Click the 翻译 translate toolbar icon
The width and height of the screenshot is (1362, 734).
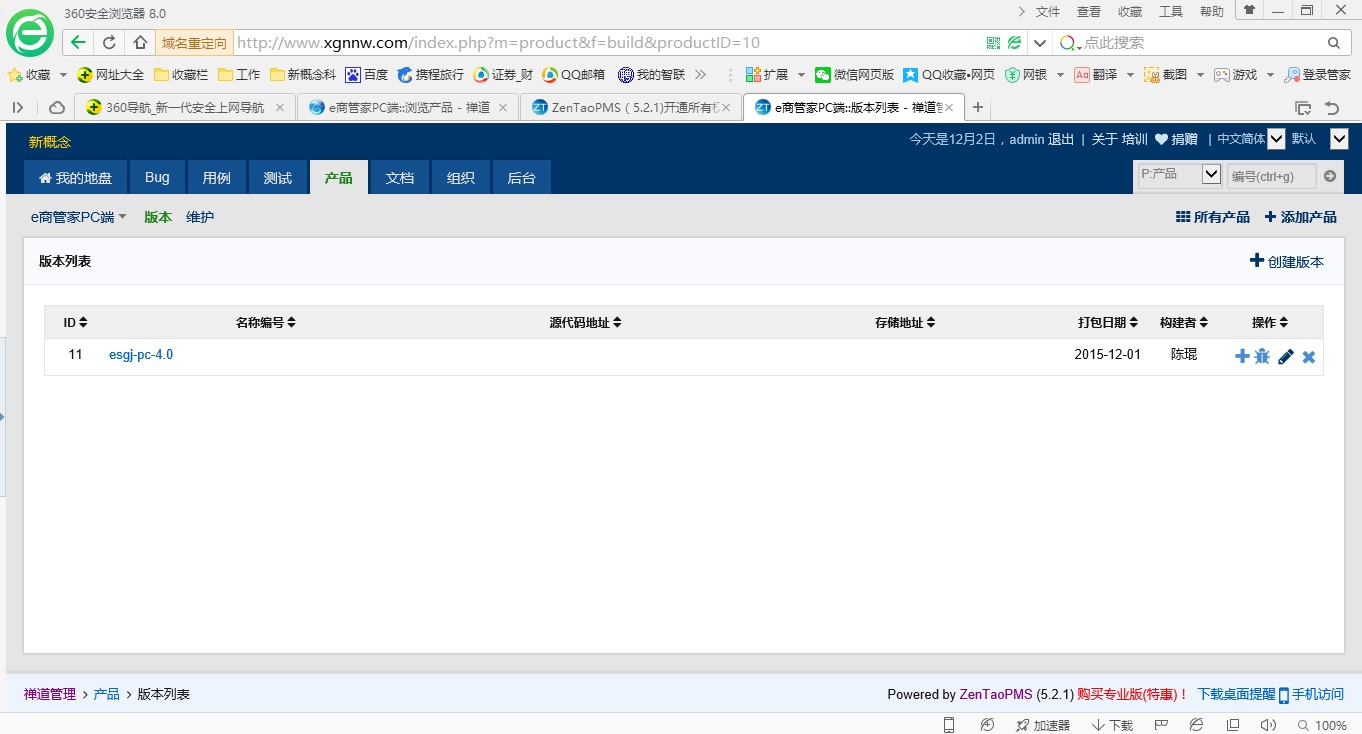[1096, 75]
